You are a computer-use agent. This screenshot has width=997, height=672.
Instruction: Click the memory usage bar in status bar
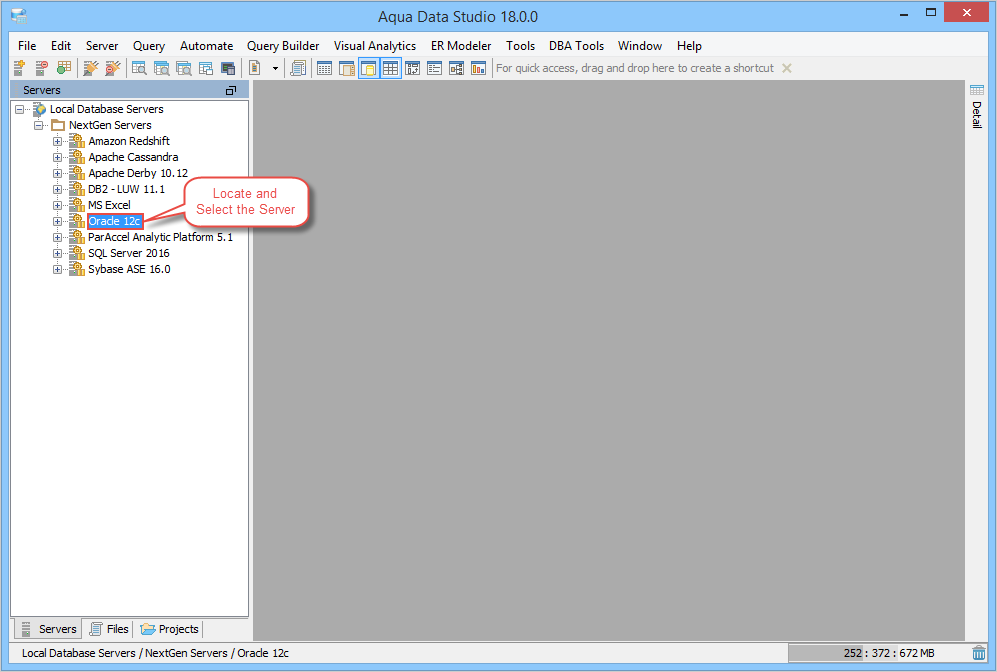[x=877, y=653]
